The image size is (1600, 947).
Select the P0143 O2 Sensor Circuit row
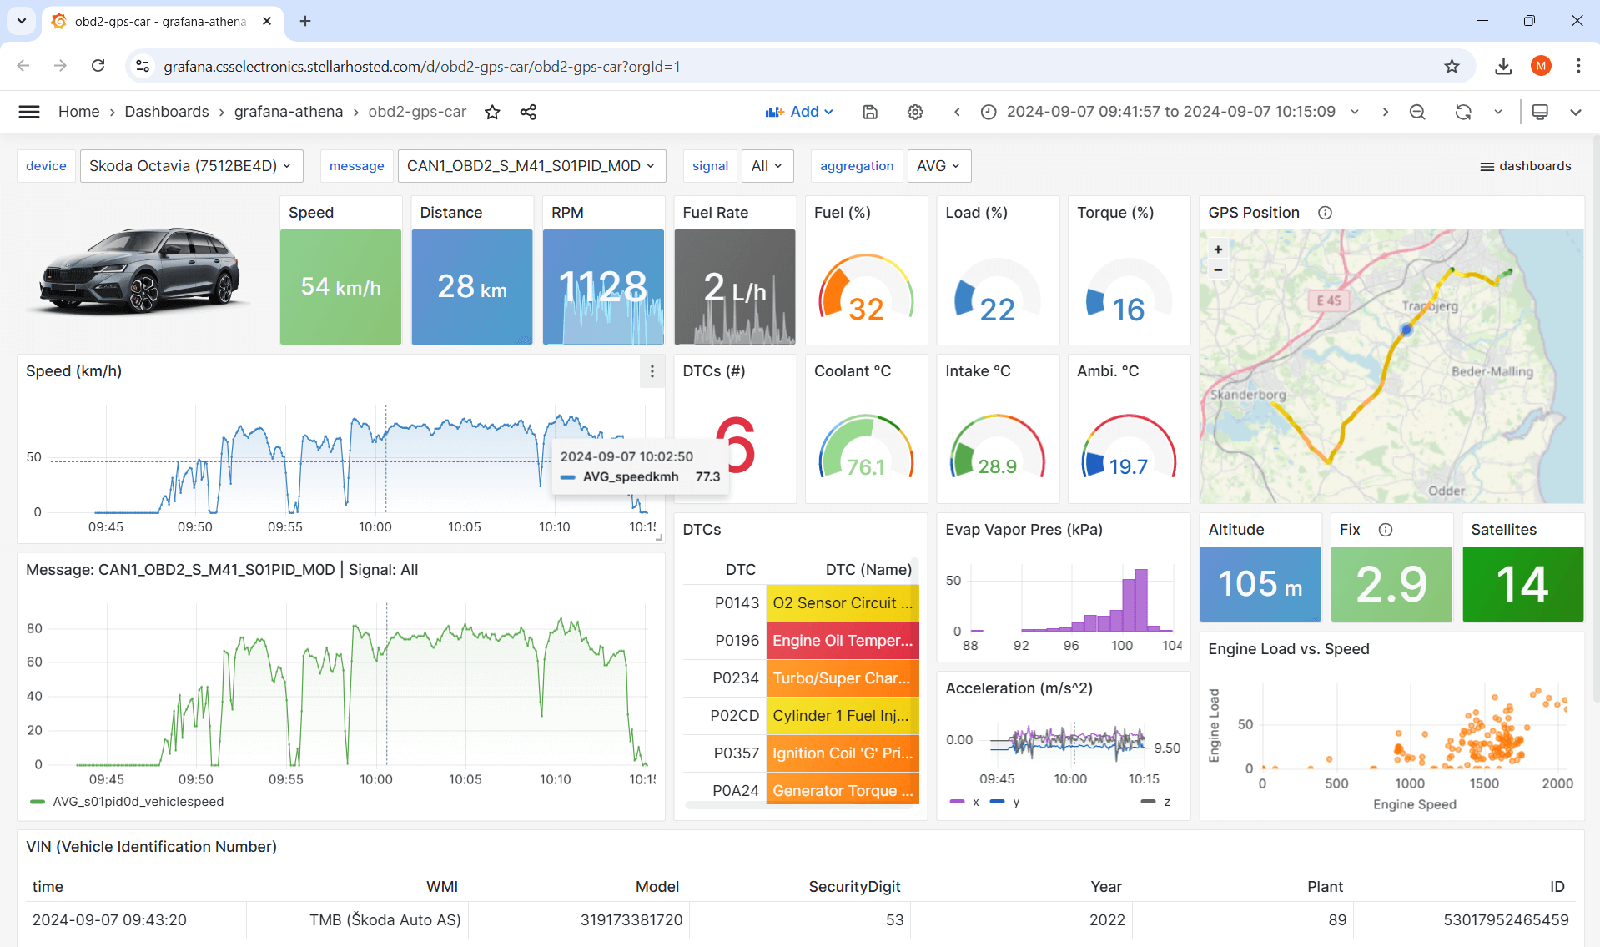pos(800,603)
